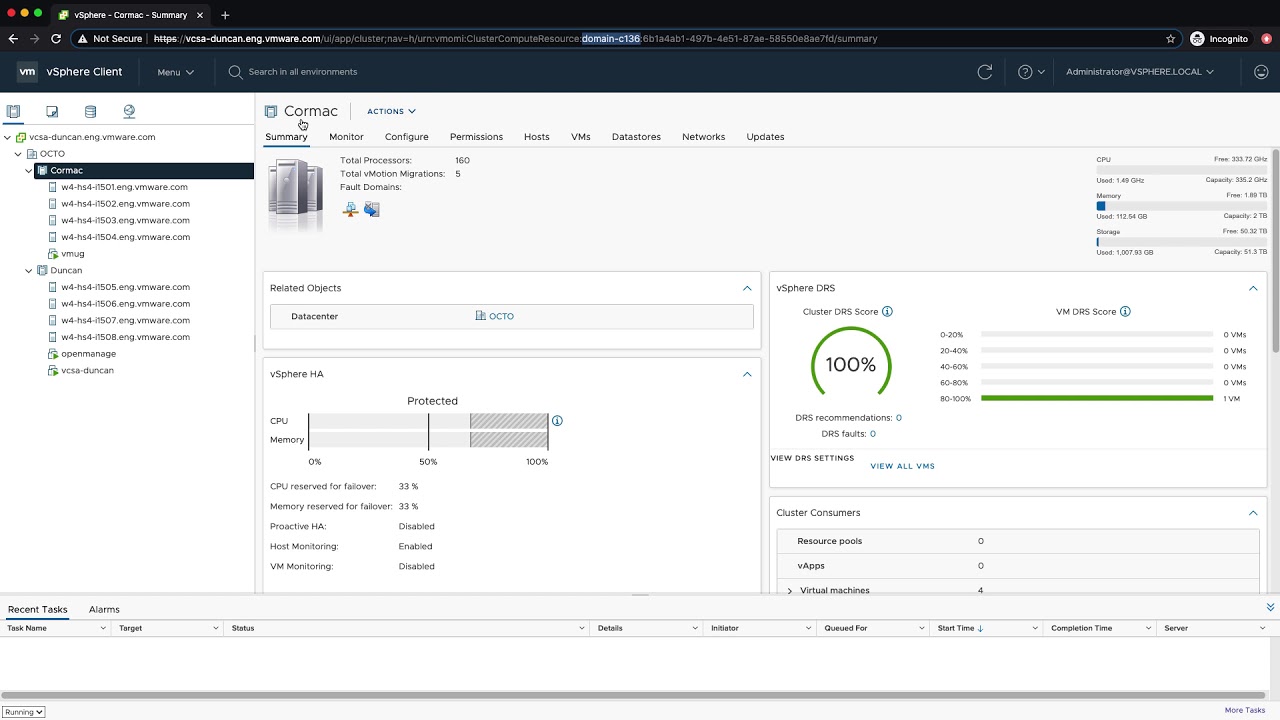Expand the Virtual machines row
This screenshot has width=1280, height=720.
tap(790, 591)
